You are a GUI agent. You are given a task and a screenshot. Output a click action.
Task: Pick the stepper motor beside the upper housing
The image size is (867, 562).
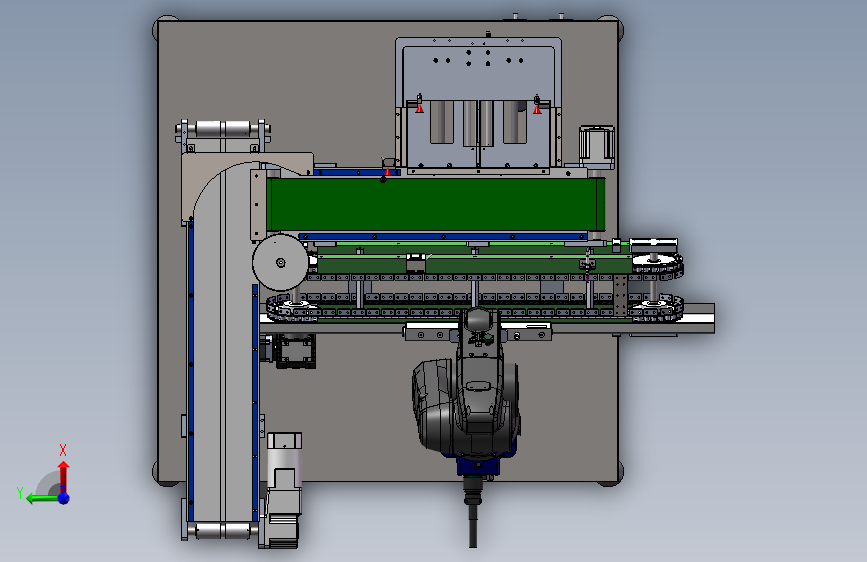coord(597,145)
